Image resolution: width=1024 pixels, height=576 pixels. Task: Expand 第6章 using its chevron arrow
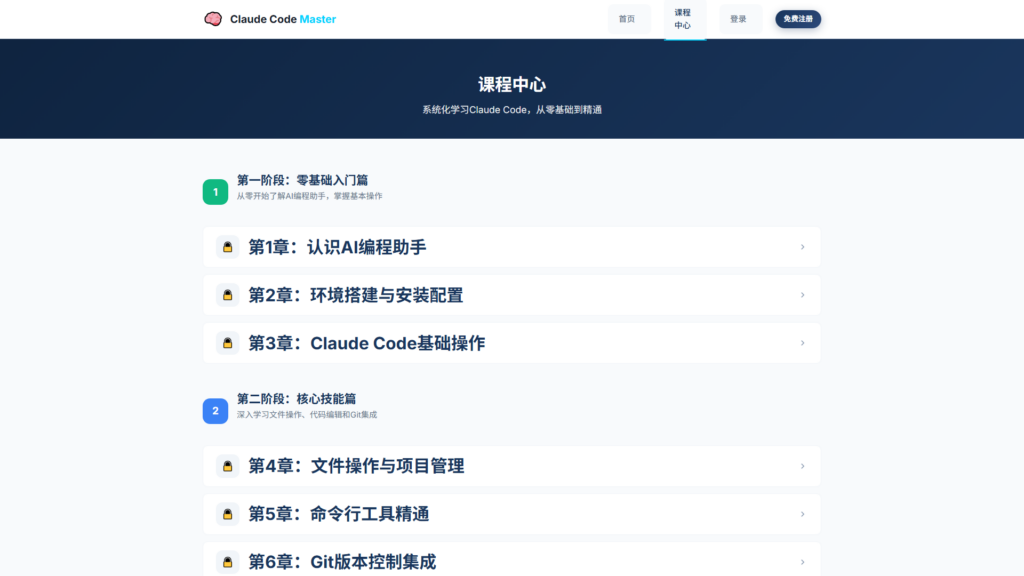pyautogui.click(x=803, y=562)
